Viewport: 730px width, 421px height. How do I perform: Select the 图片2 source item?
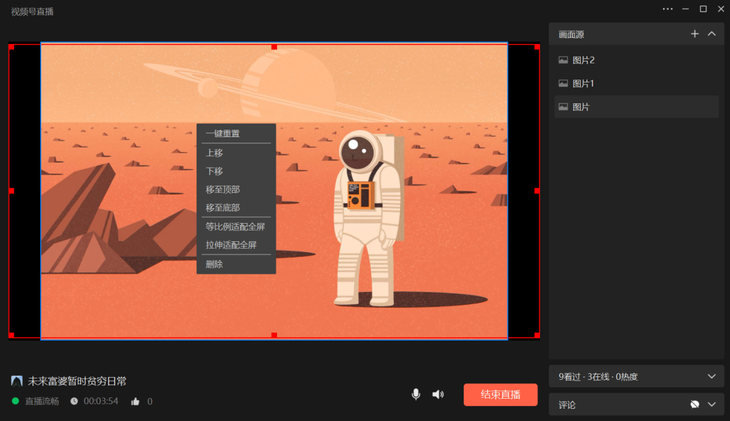(636, 60)
